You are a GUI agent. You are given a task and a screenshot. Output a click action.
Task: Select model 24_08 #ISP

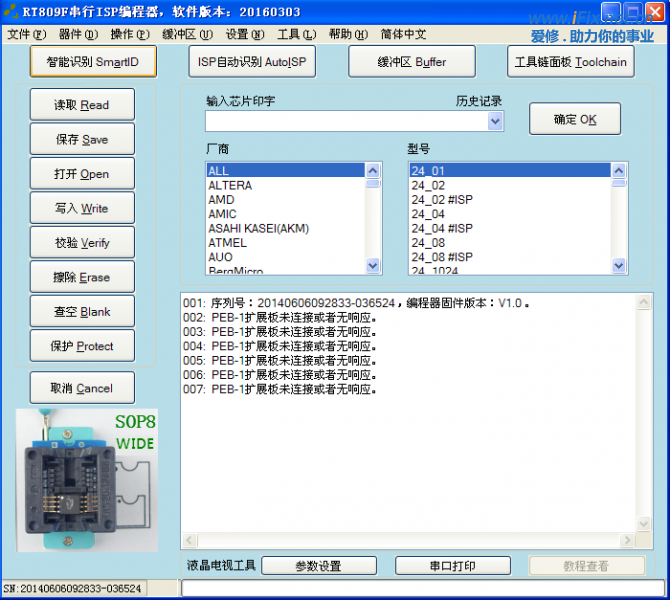tap(510, 257)
